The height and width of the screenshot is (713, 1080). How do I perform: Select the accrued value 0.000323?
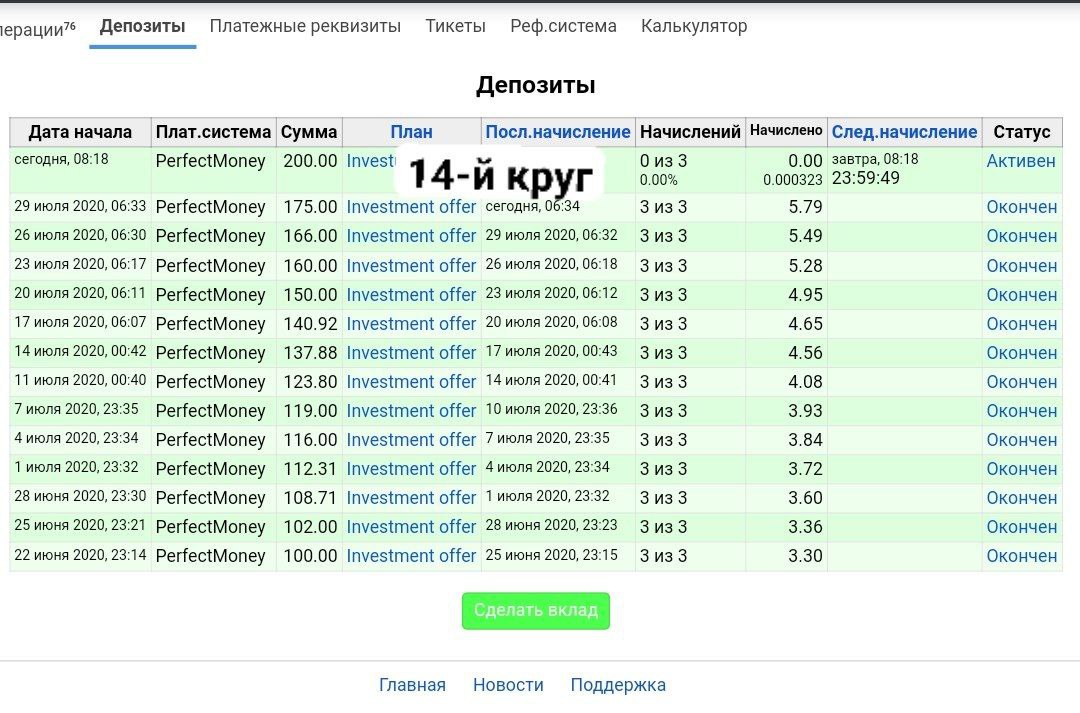point(793,180)
